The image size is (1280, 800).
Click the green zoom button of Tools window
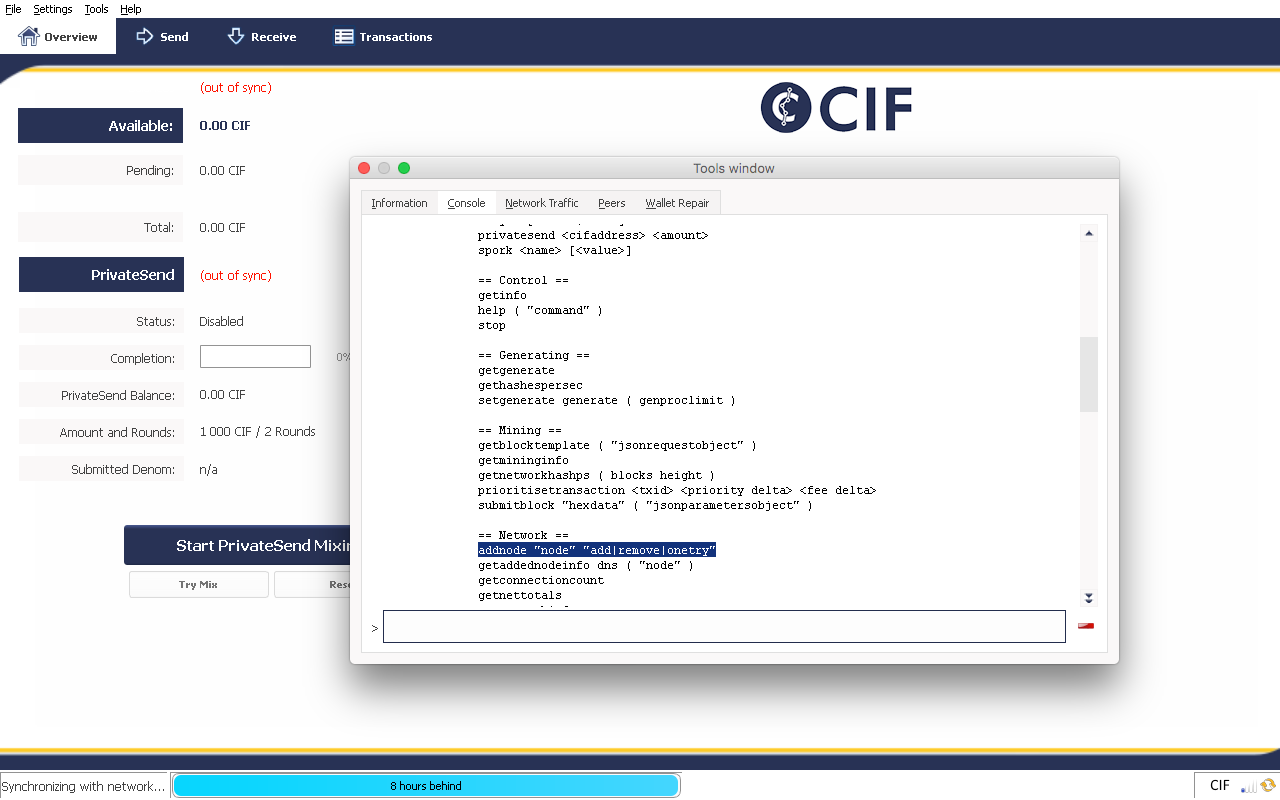(404, 168)
